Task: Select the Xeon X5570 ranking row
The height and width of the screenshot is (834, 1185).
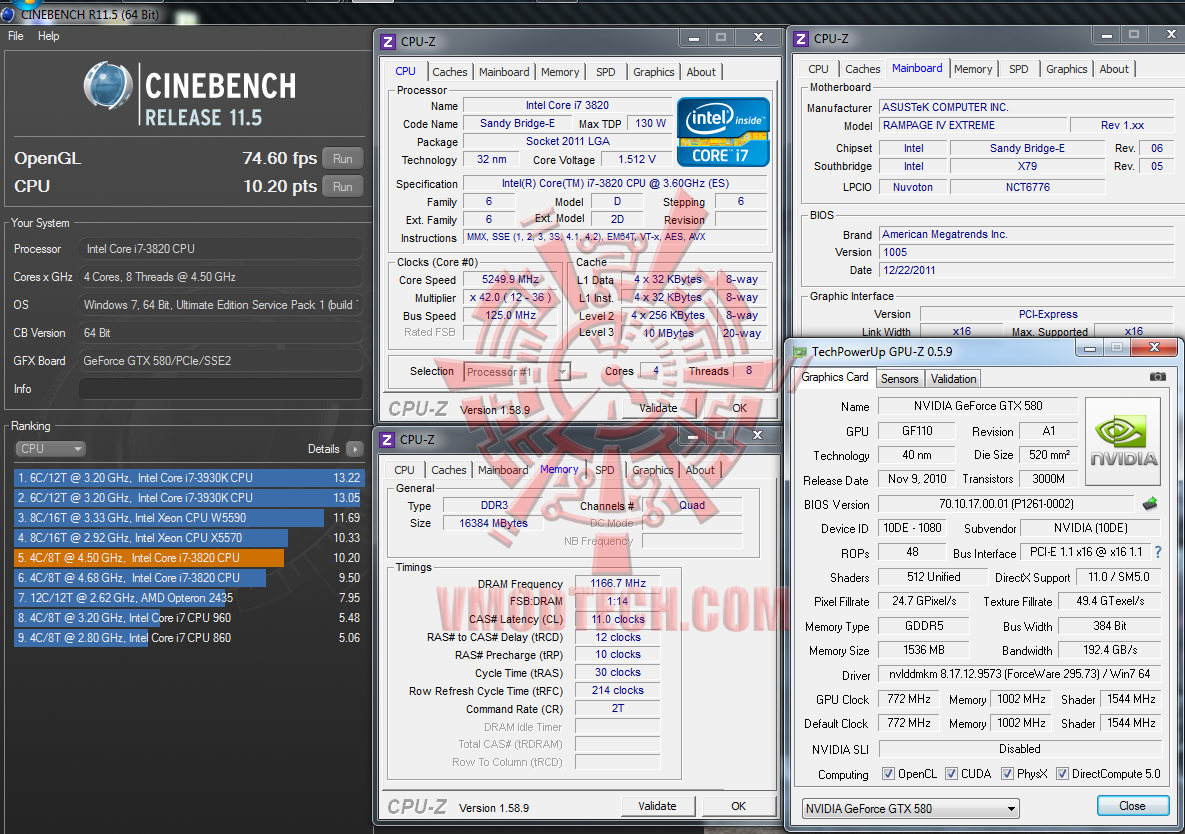Action: [x=189, y=538]
